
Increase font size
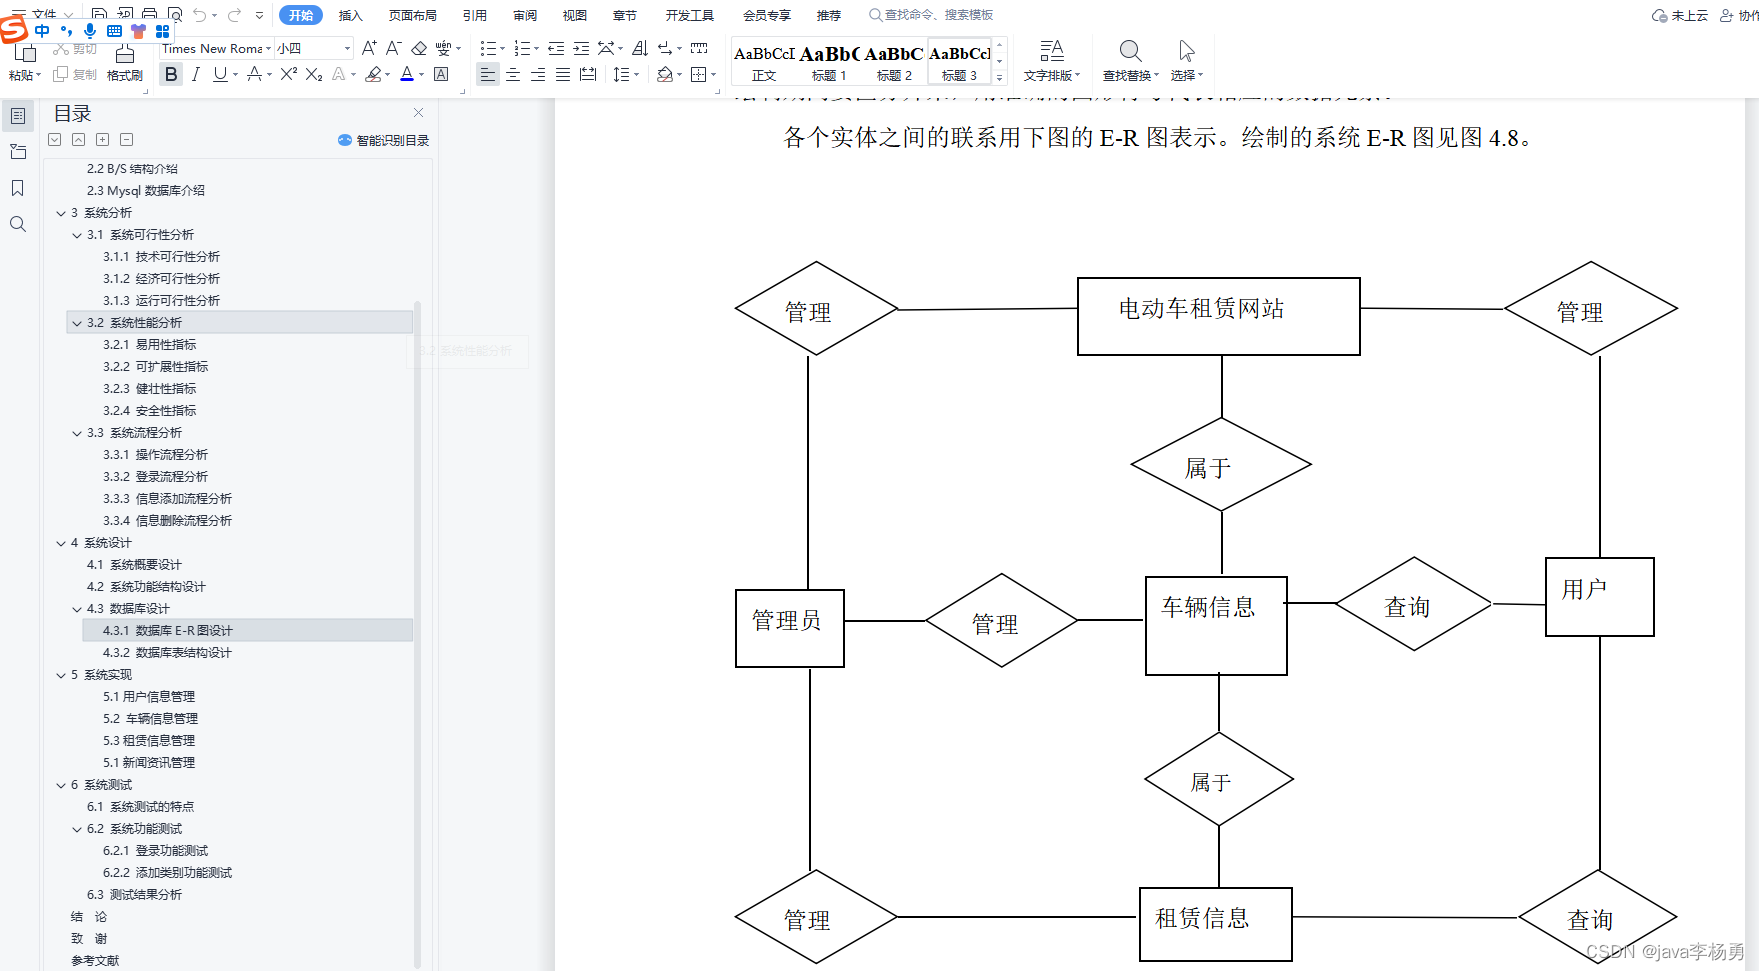(369, 48)
